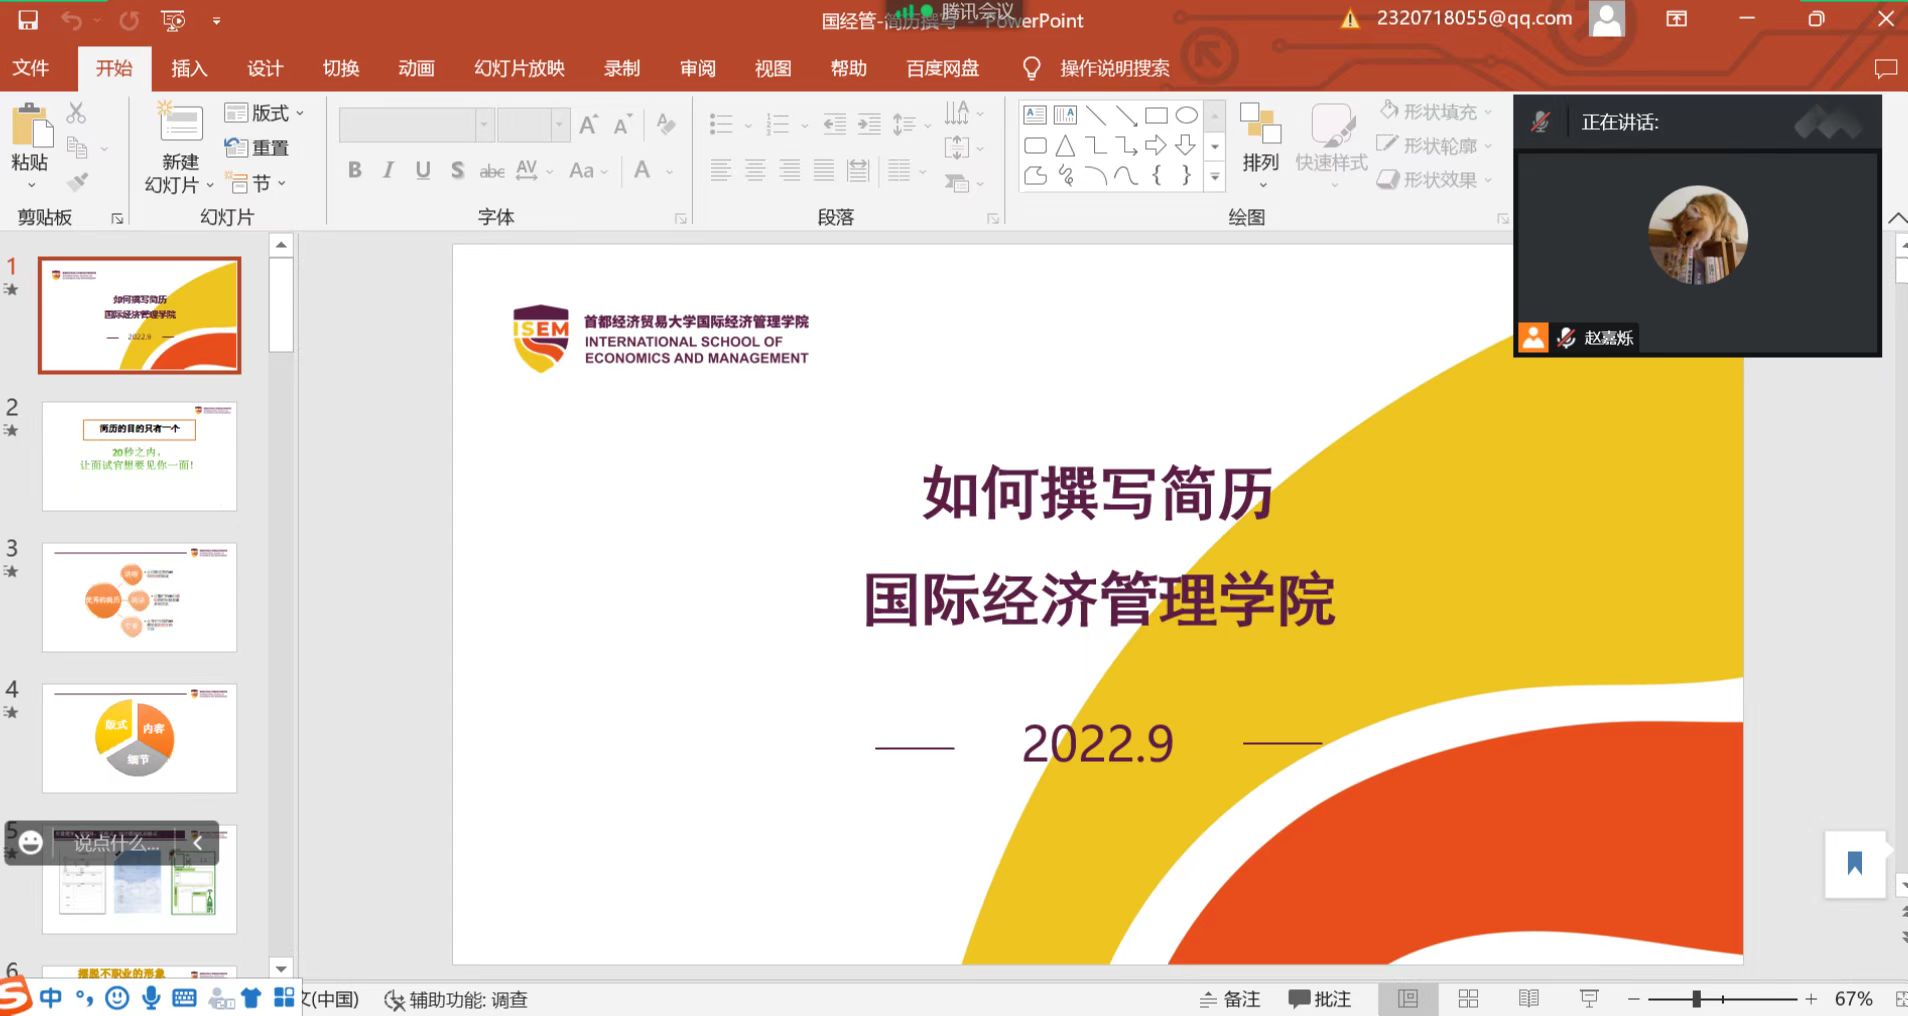Screen dimensions: 1908x1016
Task: Expand the shapes gallery more arrow
Action: click(x=1215, y=177)
